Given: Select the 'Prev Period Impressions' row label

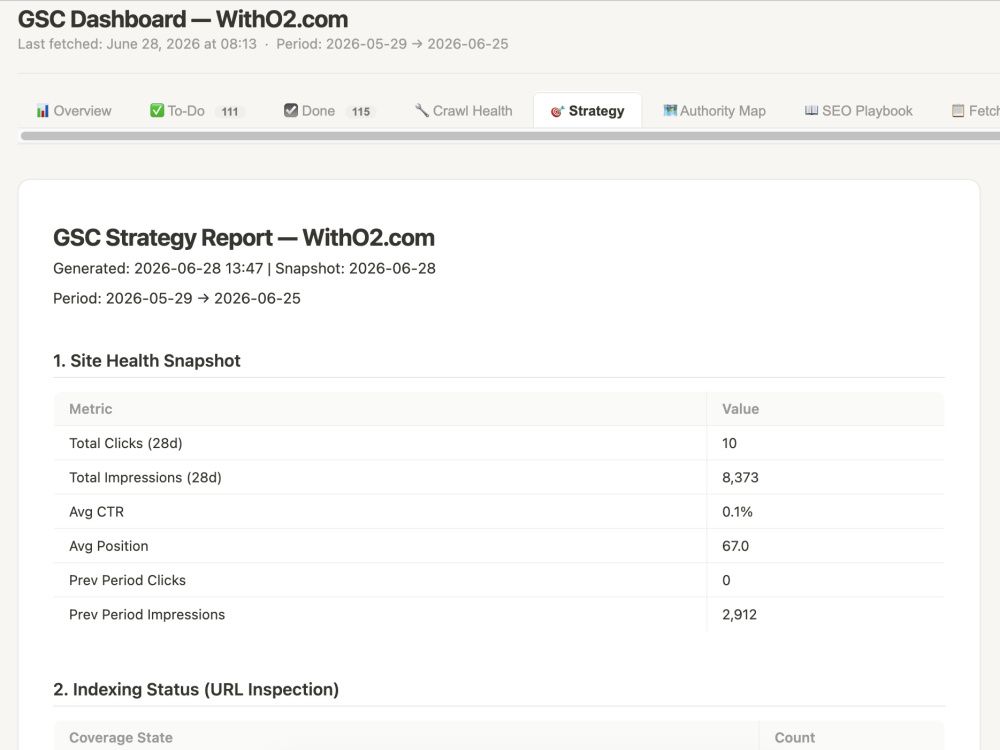Looking at the screenshot, I should point(147,615).
